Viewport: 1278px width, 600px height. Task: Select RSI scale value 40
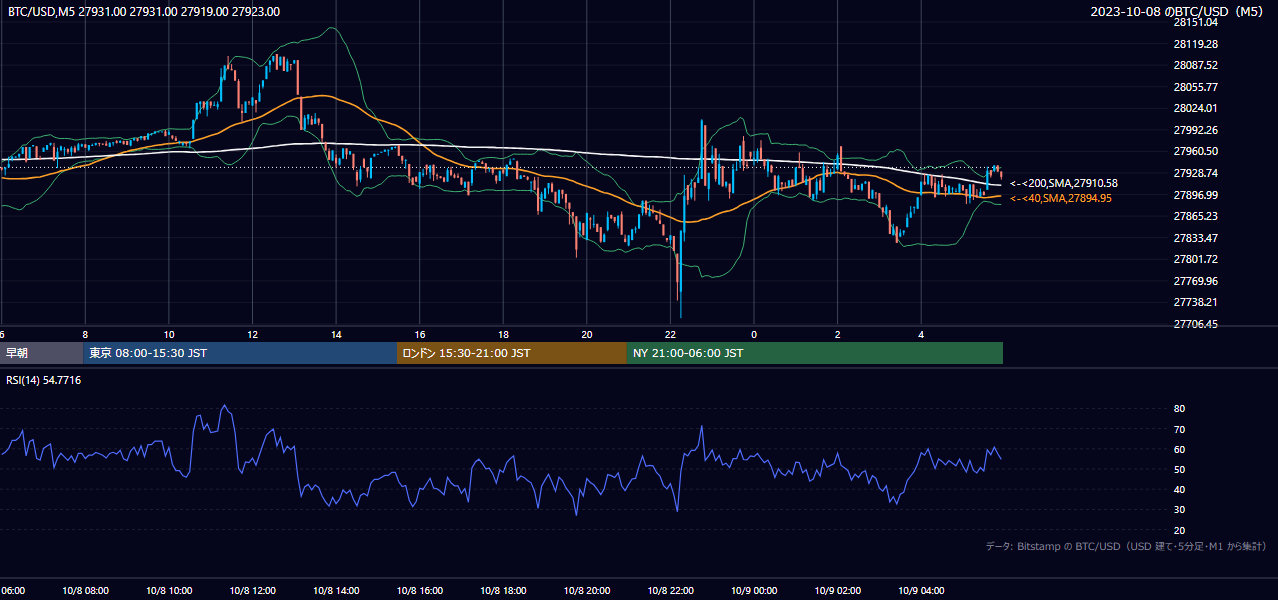click(1180, 489)
